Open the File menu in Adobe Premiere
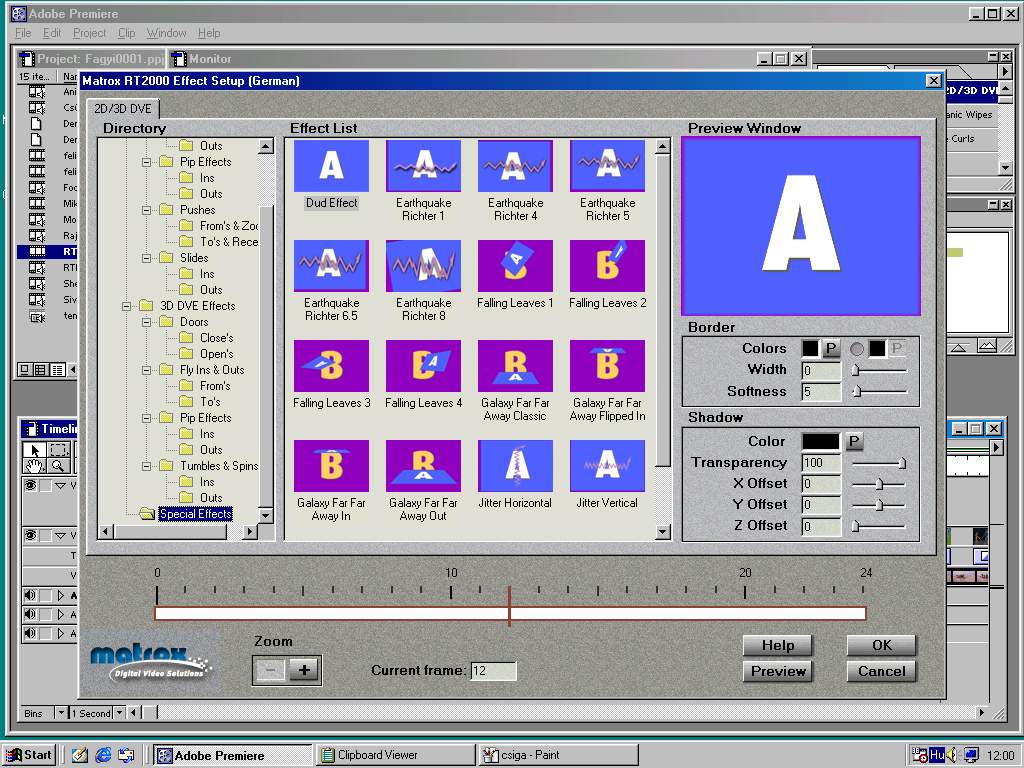The width and height of the screenshot is (1024, 768). [x=23, y=33]
